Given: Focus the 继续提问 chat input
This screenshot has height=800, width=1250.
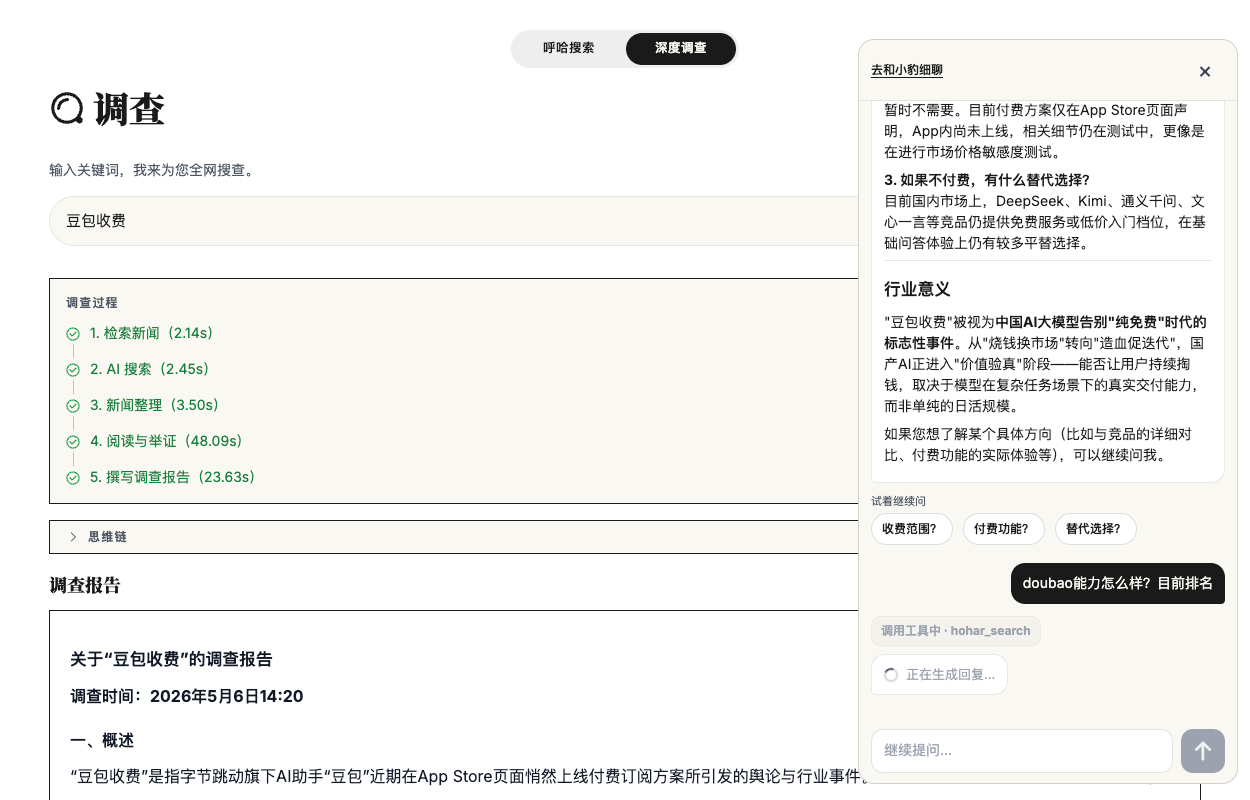Looking at the screenshot, I should tap(1021, 750).
